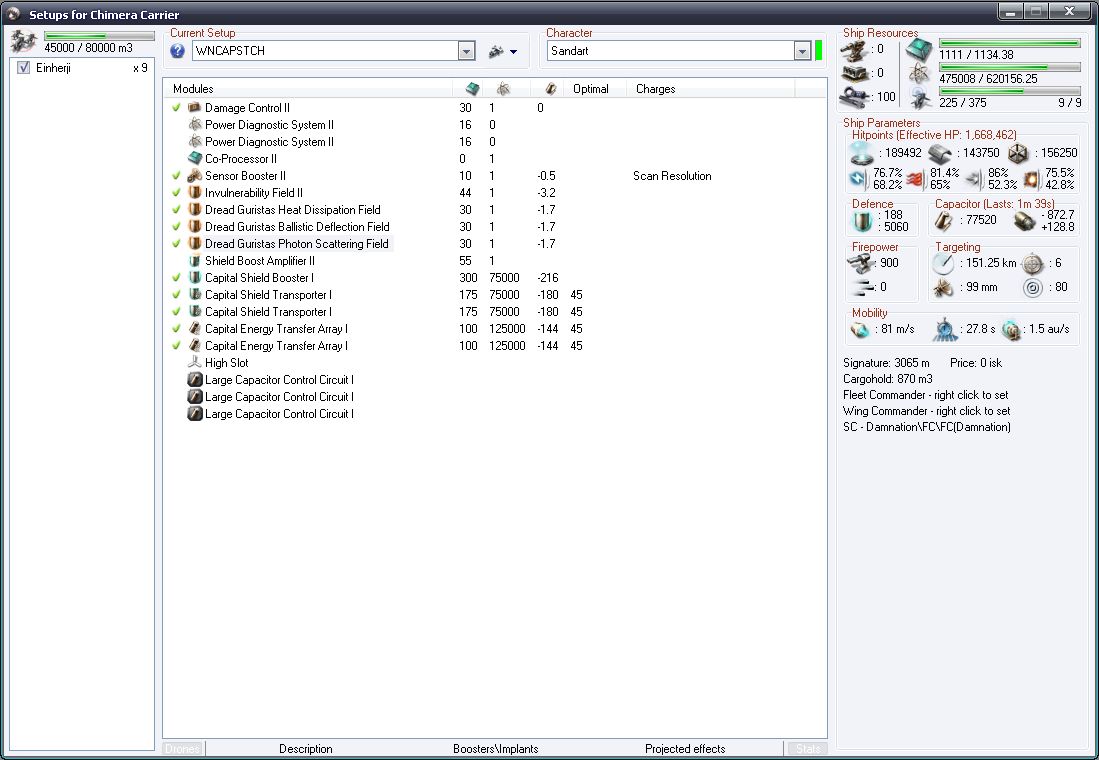Switch to the Projected effects tab
Screen dimensions: 1099x760
tap(685, 749)
